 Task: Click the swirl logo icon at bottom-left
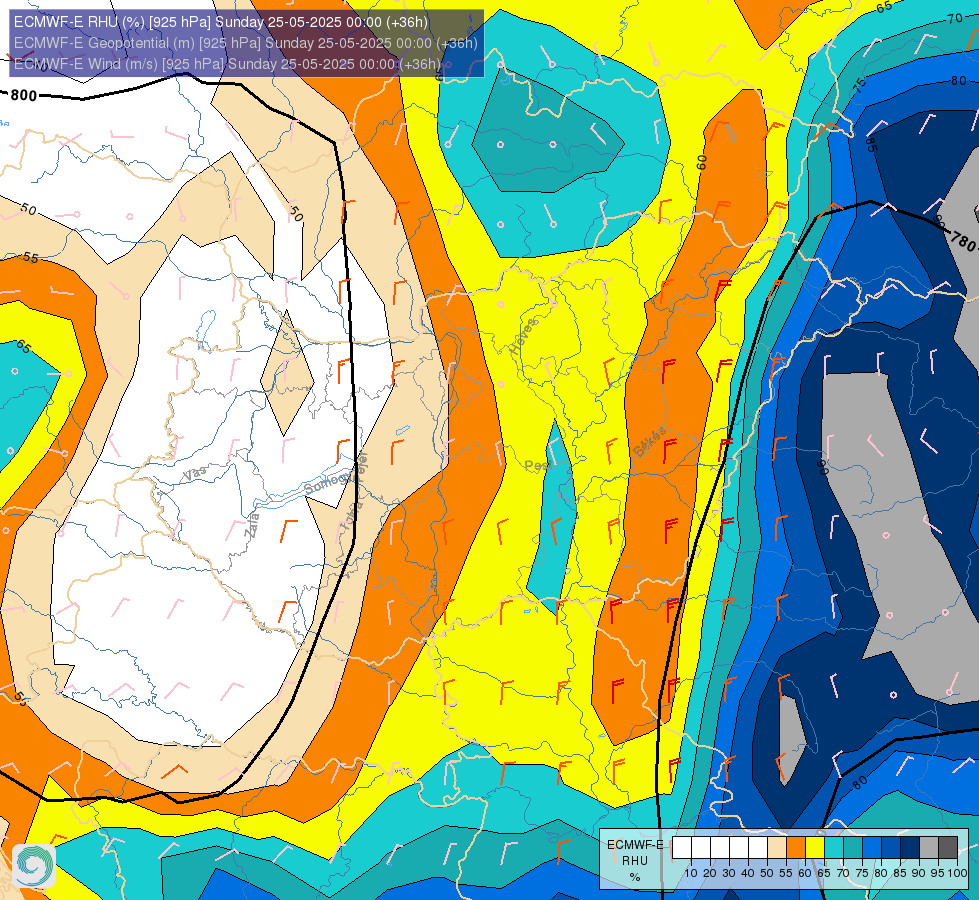tap(34, 865)
